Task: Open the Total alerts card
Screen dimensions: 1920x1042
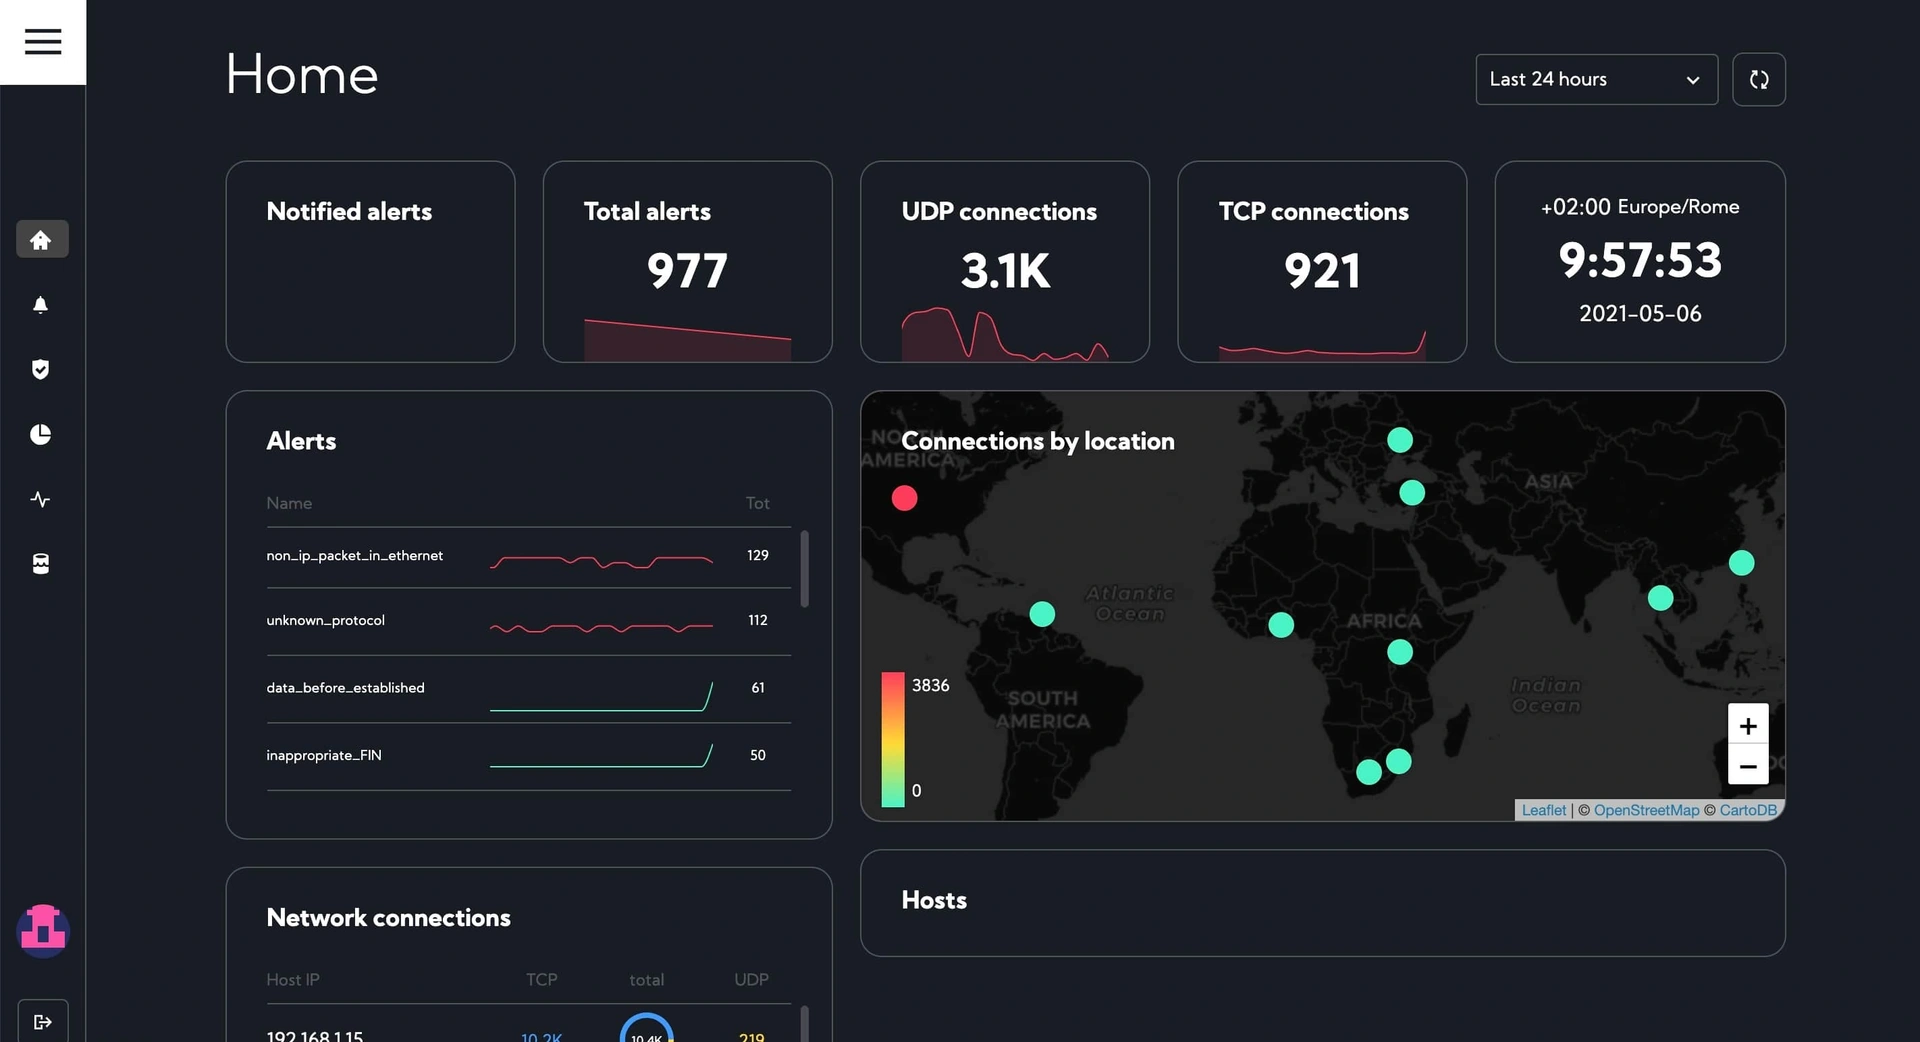Action: pyautogui.click(x=688, y=262)
